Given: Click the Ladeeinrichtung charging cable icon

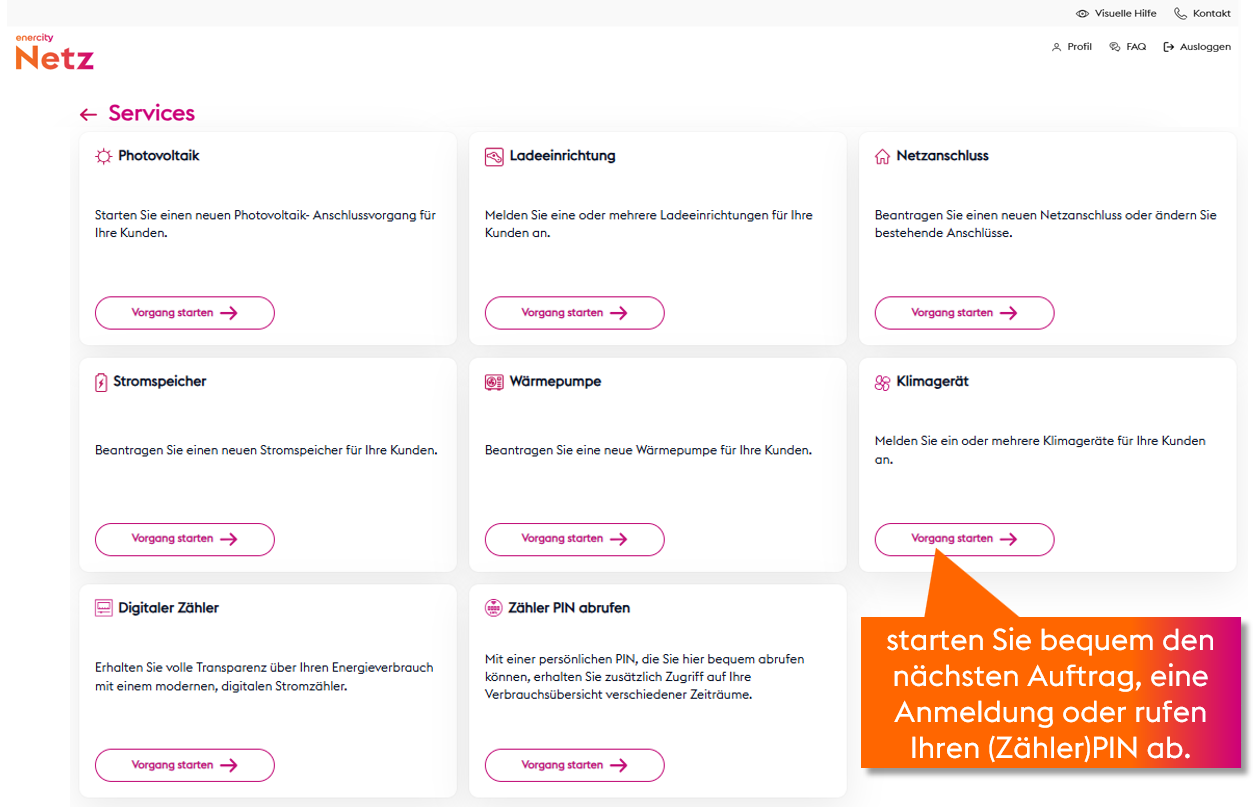Looking at the screenshot, I should 492,156.
